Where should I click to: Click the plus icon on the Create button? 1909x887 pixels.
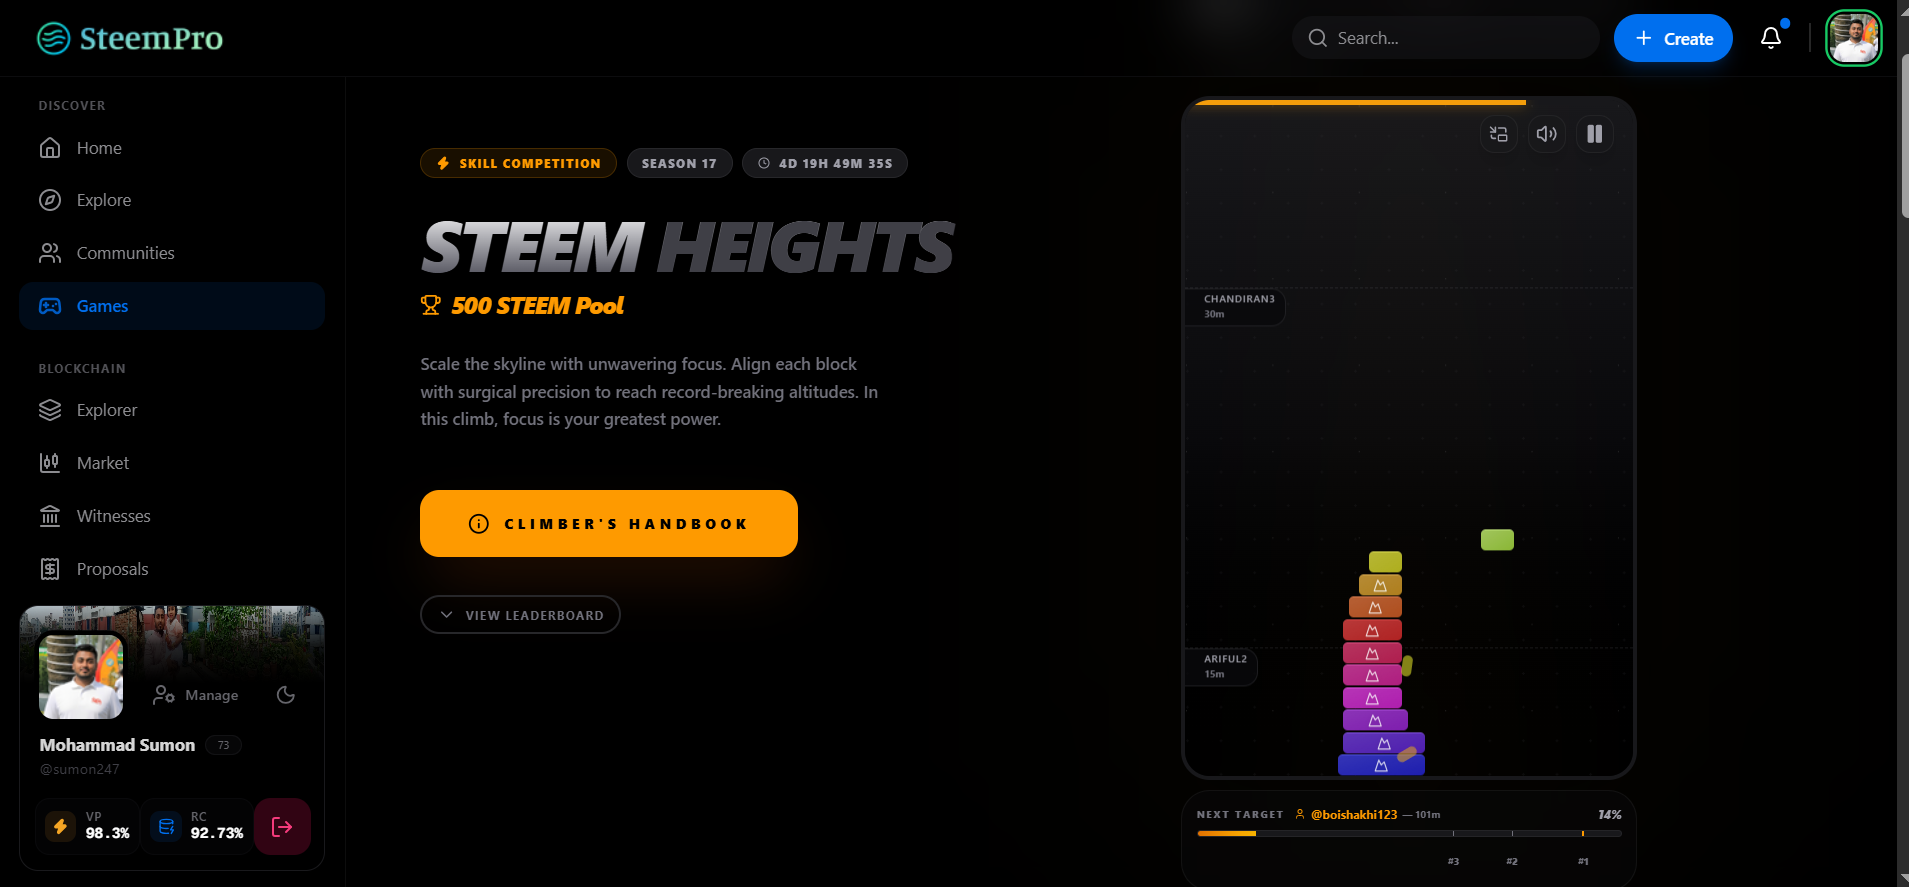1643,38
